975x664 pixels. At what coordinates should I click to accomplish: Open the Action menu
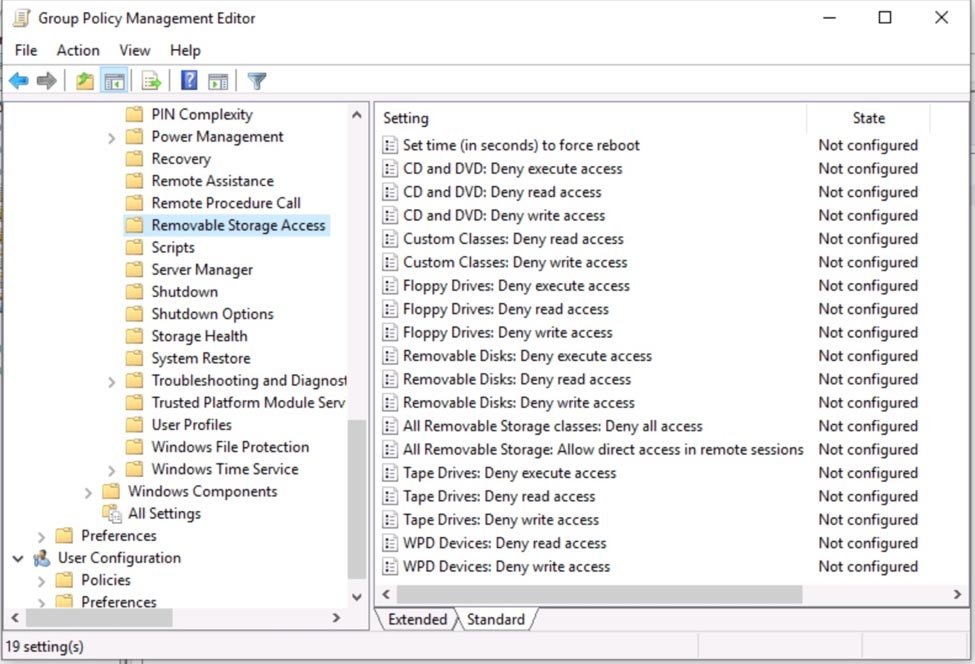tap(77, 50)
